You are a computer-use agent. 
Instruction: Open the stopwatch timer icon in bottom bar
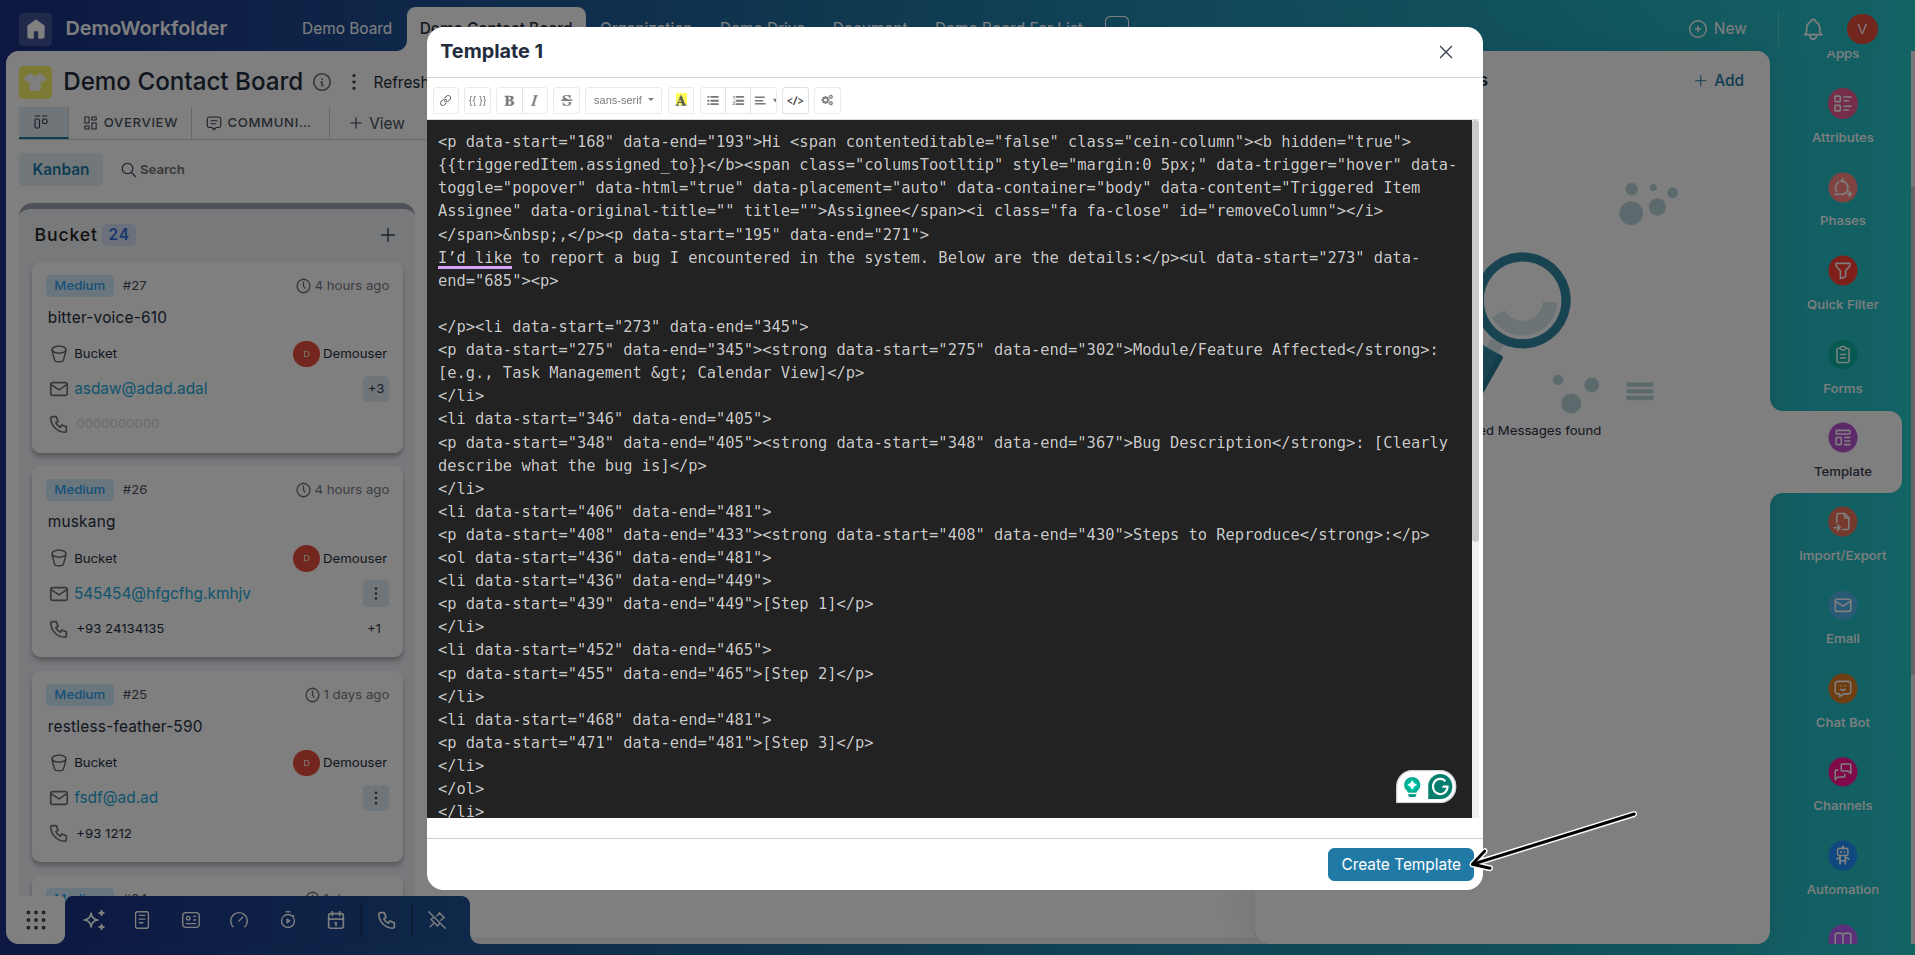click(288, 920)
